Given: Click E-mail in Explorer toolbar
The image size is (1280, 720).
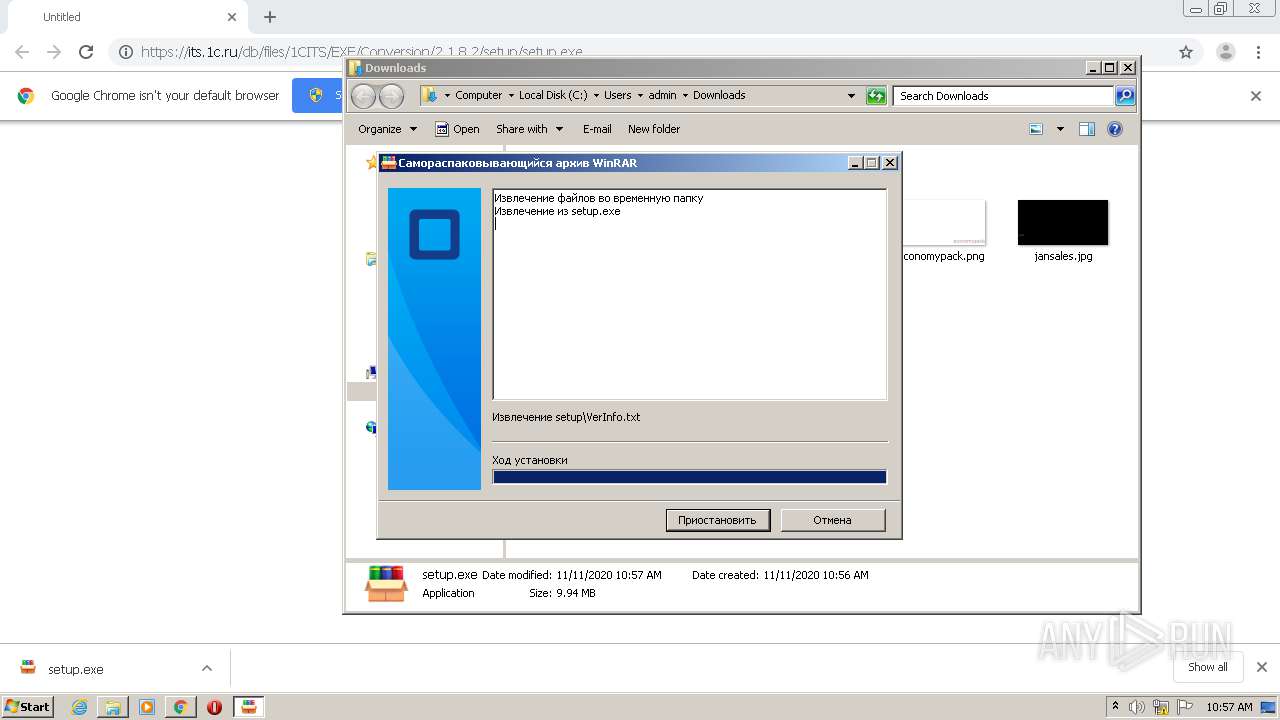Looking at the screenshot, I should (597, 129).
